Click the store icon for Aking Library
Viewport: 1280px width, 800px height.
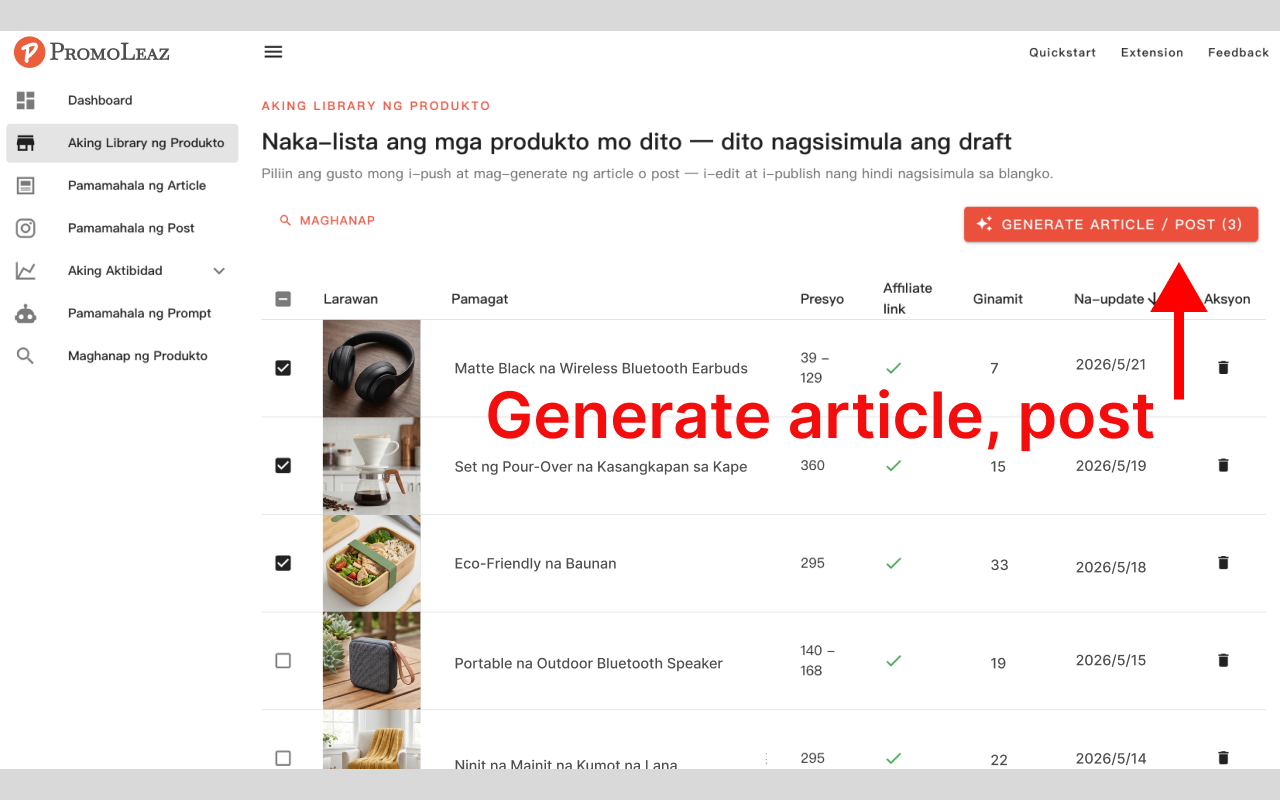click(x=26, y=143)
